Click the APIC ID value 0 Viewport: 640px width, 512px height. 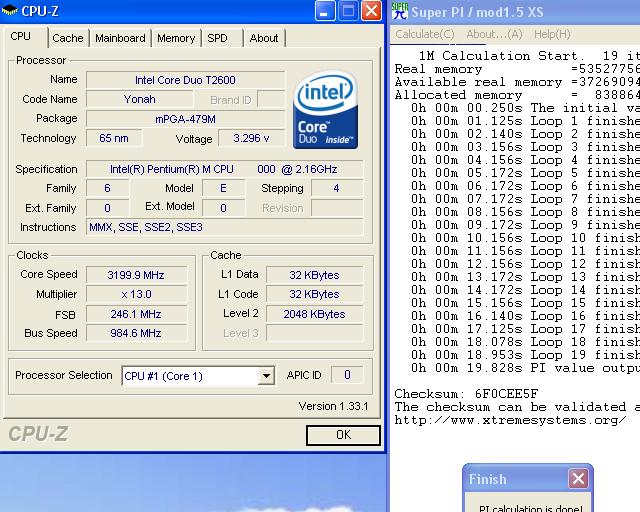coord(347,375)
